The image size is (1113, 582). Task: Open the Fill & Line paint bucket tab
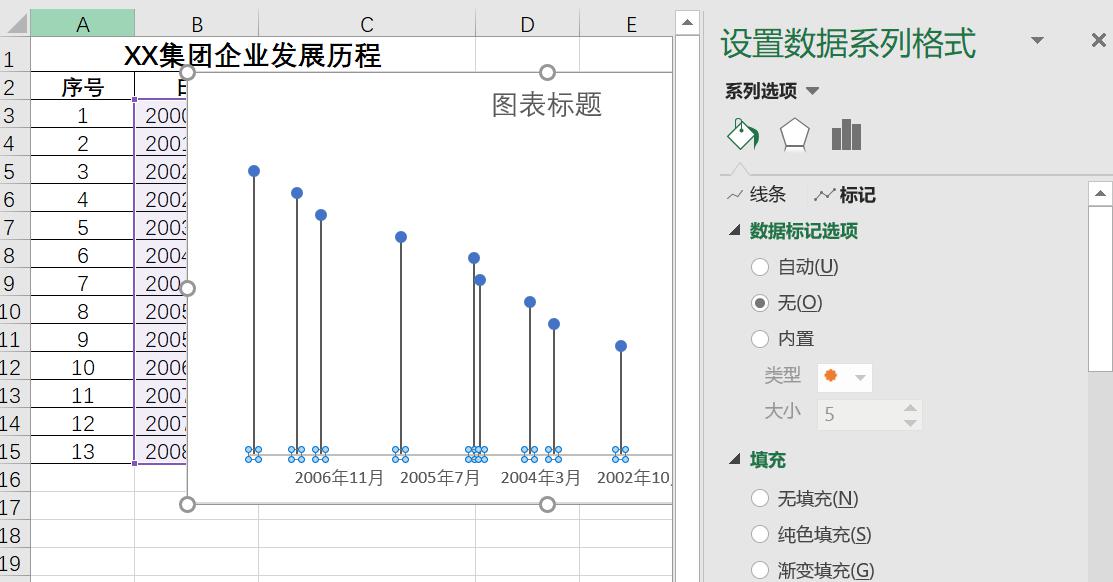[x=743, y=134]
